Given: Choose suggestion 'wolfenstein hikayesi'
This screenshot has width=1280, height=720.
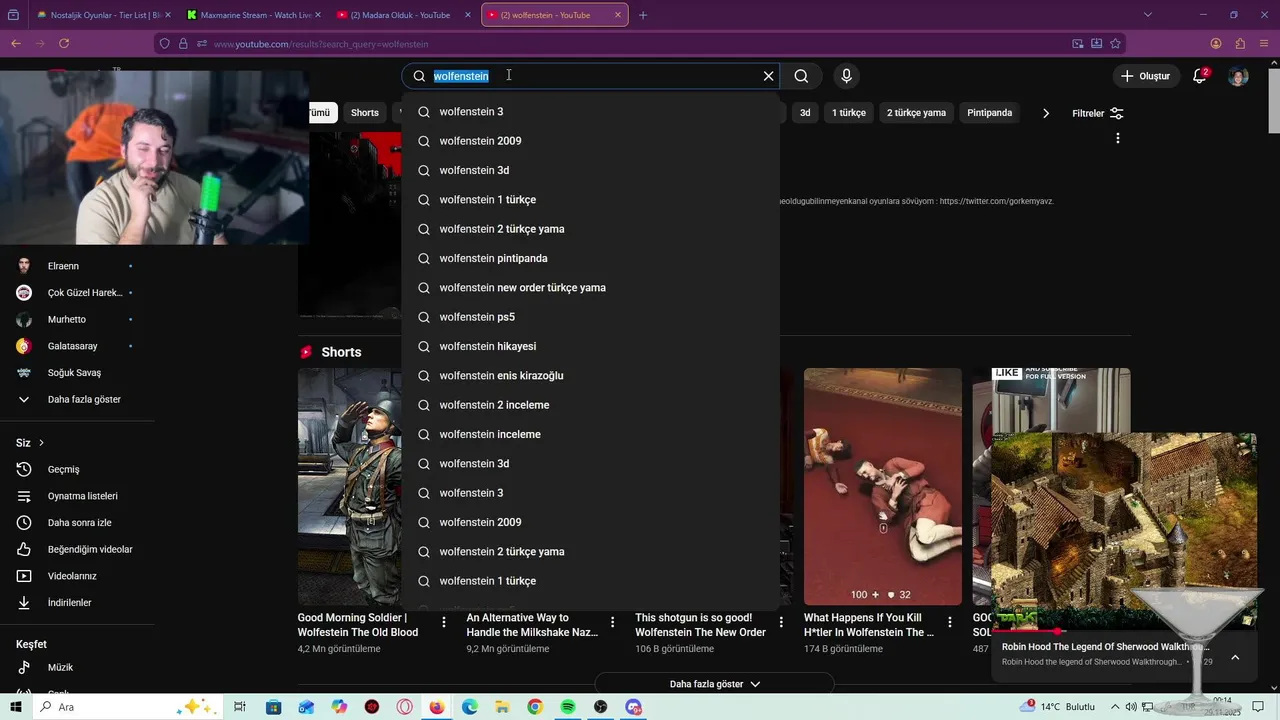Looking at the screenshot, I should [x=590, y=346].
